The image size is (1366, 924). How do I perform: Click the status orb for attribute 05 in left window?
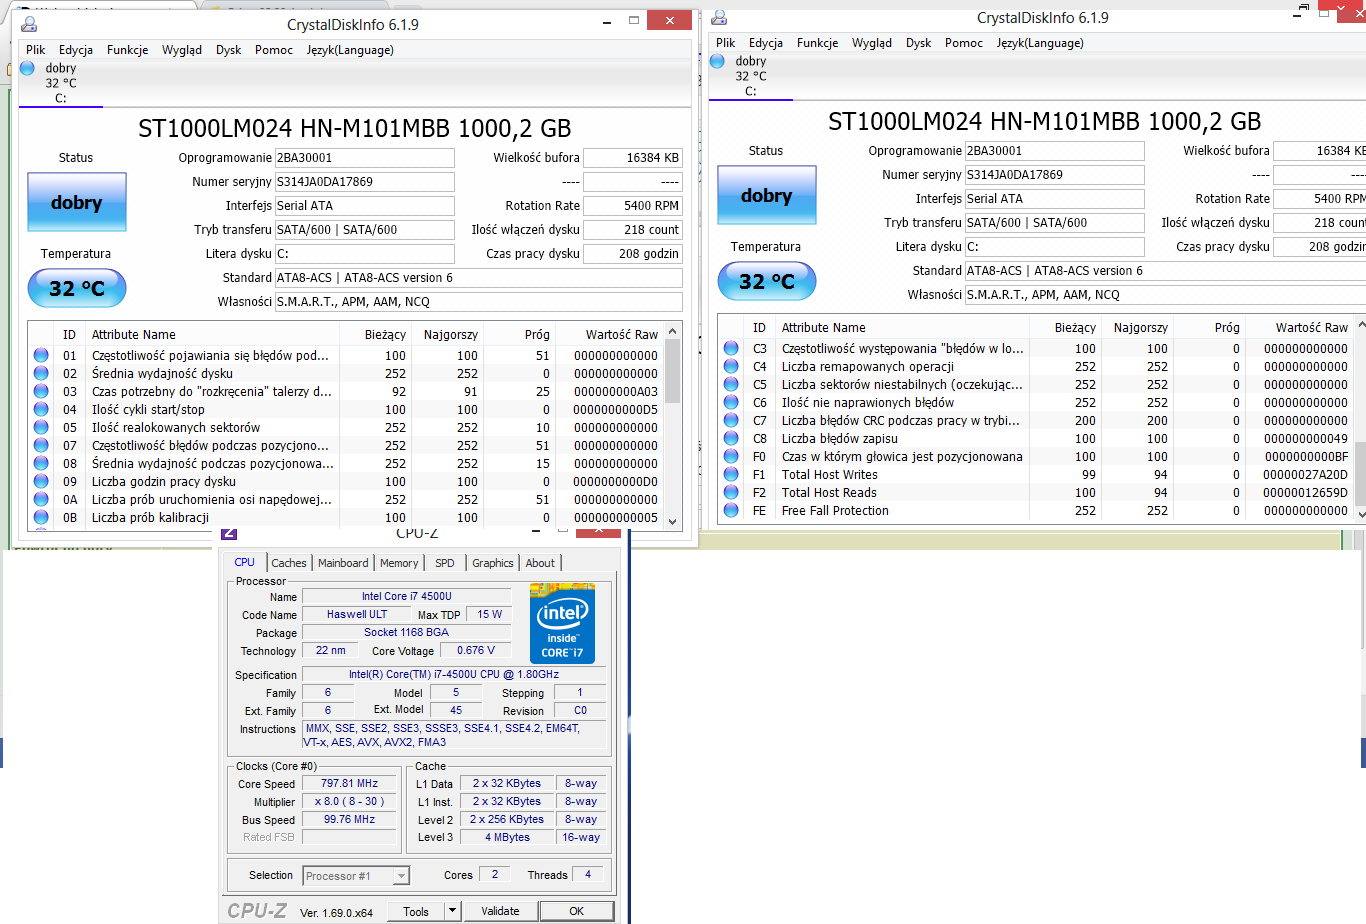click(x=41, y=427)
